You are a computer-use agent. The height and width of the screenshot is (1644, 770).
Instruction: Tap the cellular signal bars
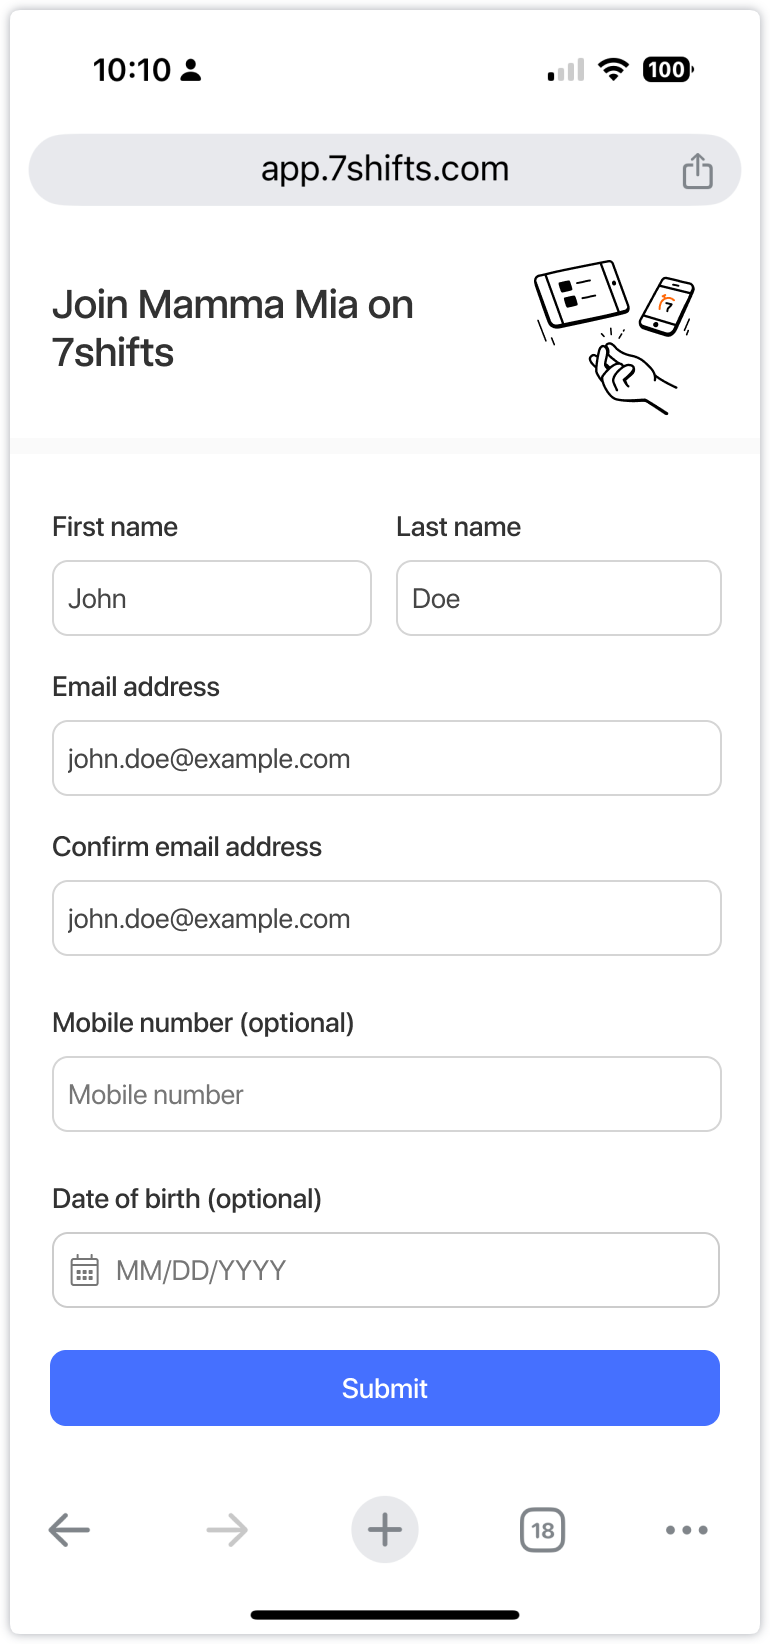(x=566, y=70)
